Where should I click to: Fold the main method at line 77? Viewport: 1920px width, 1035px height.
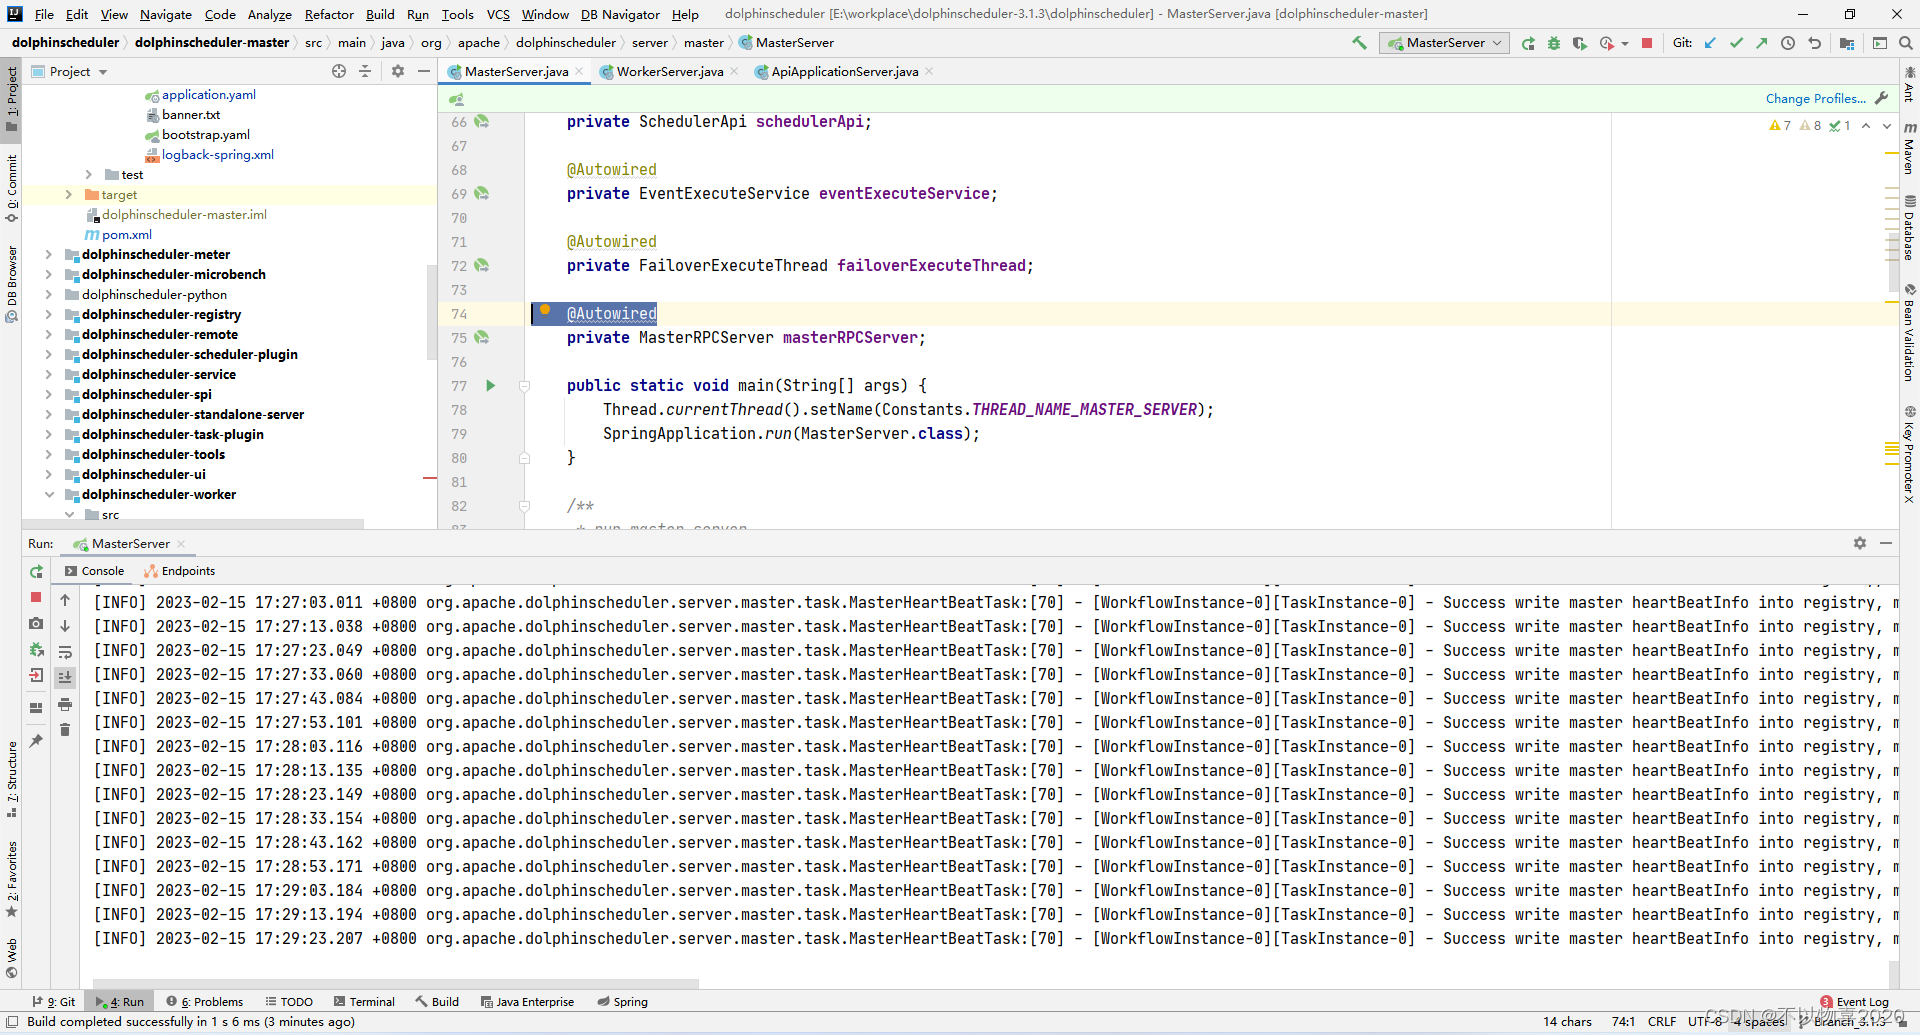click(x=524, y=386)
